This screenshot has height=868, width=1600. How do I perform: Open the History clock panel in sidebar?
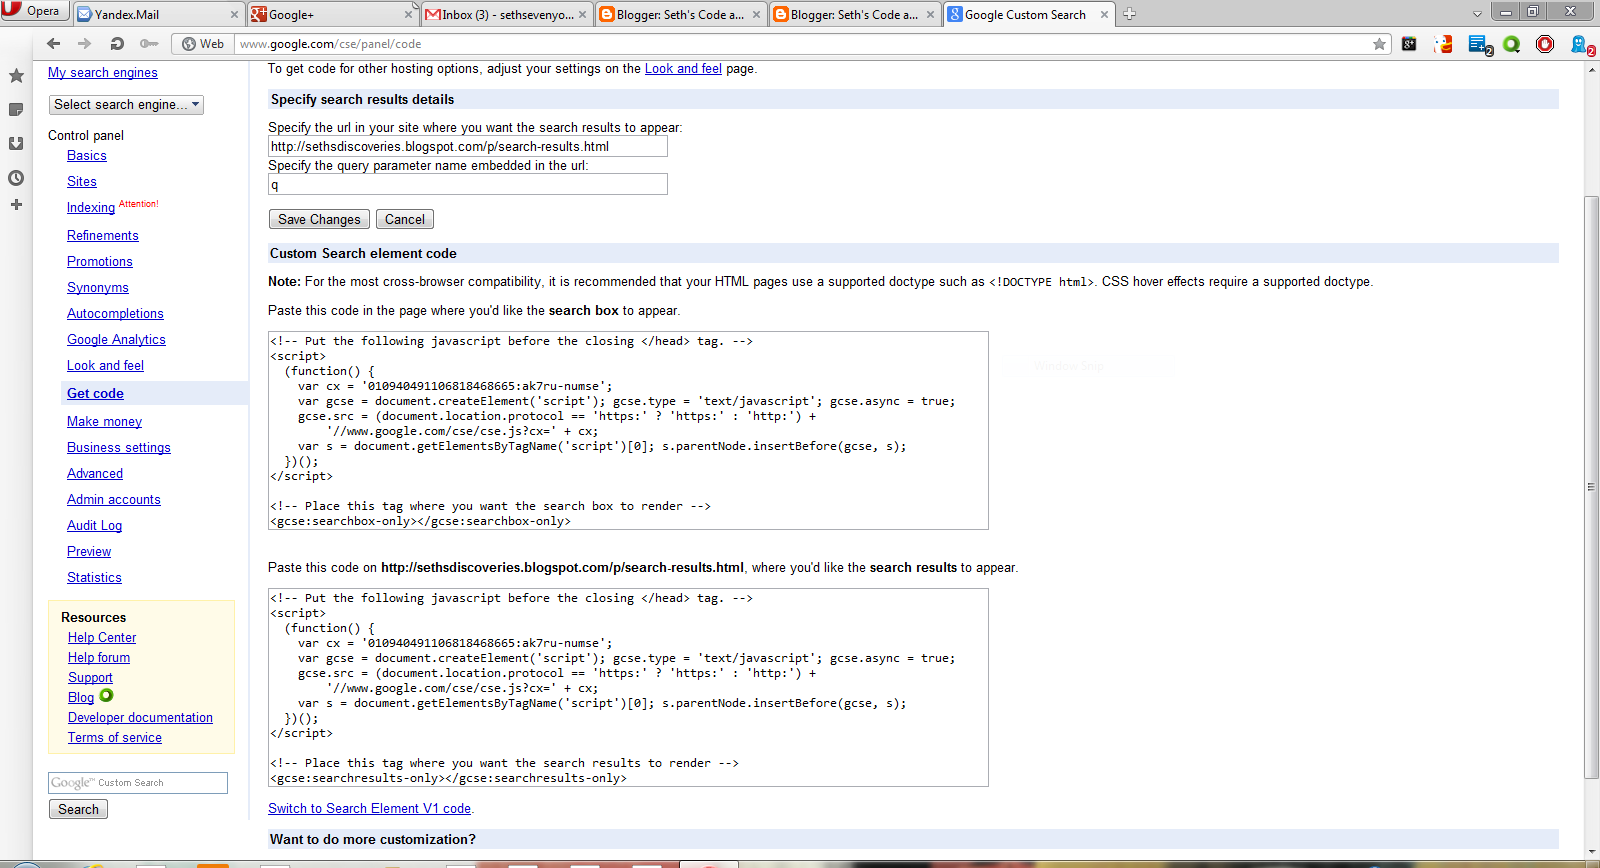tap(16, 178)
